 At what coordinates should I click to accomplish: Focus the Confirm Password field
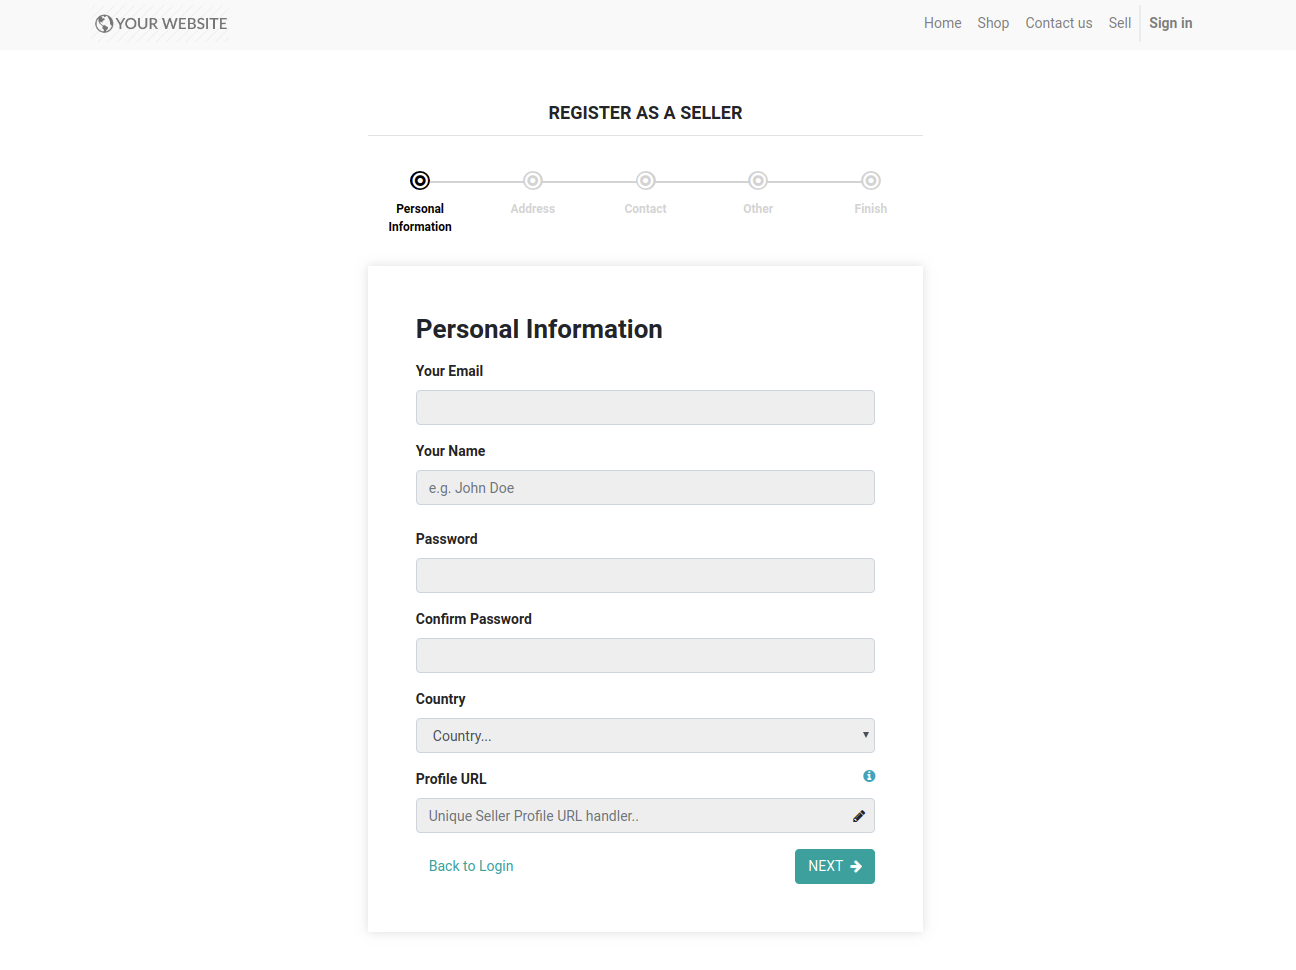click(645, 656)
